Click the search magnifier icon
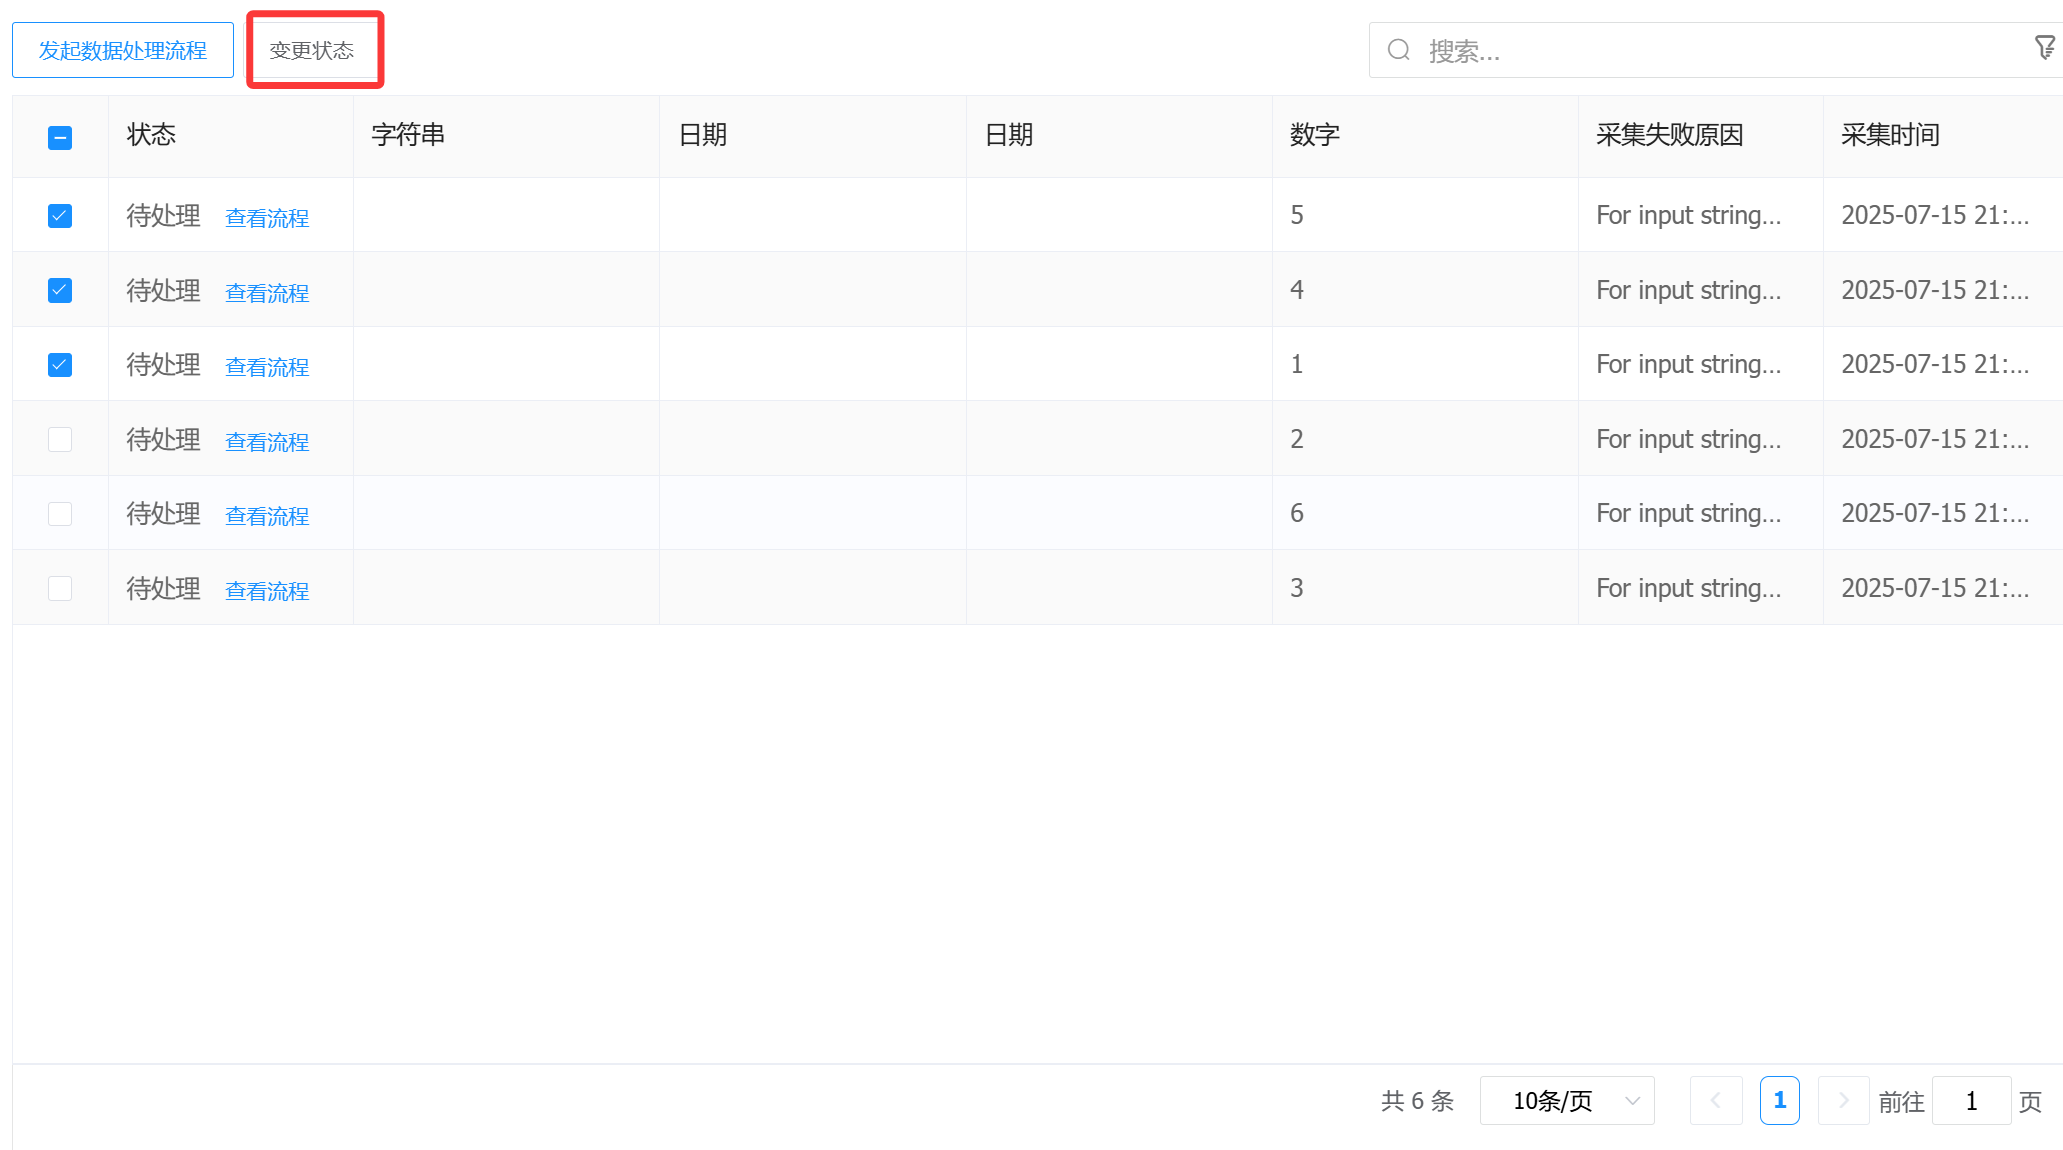This screenshot has height=1150, width=2063. pyautogui.click(x=1399, y=50)
